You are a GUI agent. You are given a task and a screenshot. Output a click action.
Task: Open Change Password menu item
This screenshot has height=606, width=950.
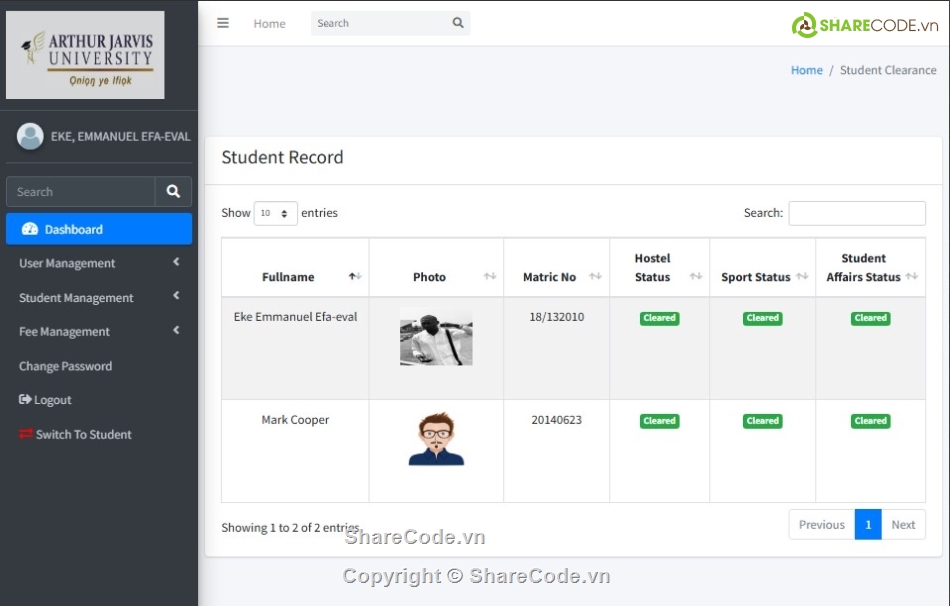tap(99, 366)
